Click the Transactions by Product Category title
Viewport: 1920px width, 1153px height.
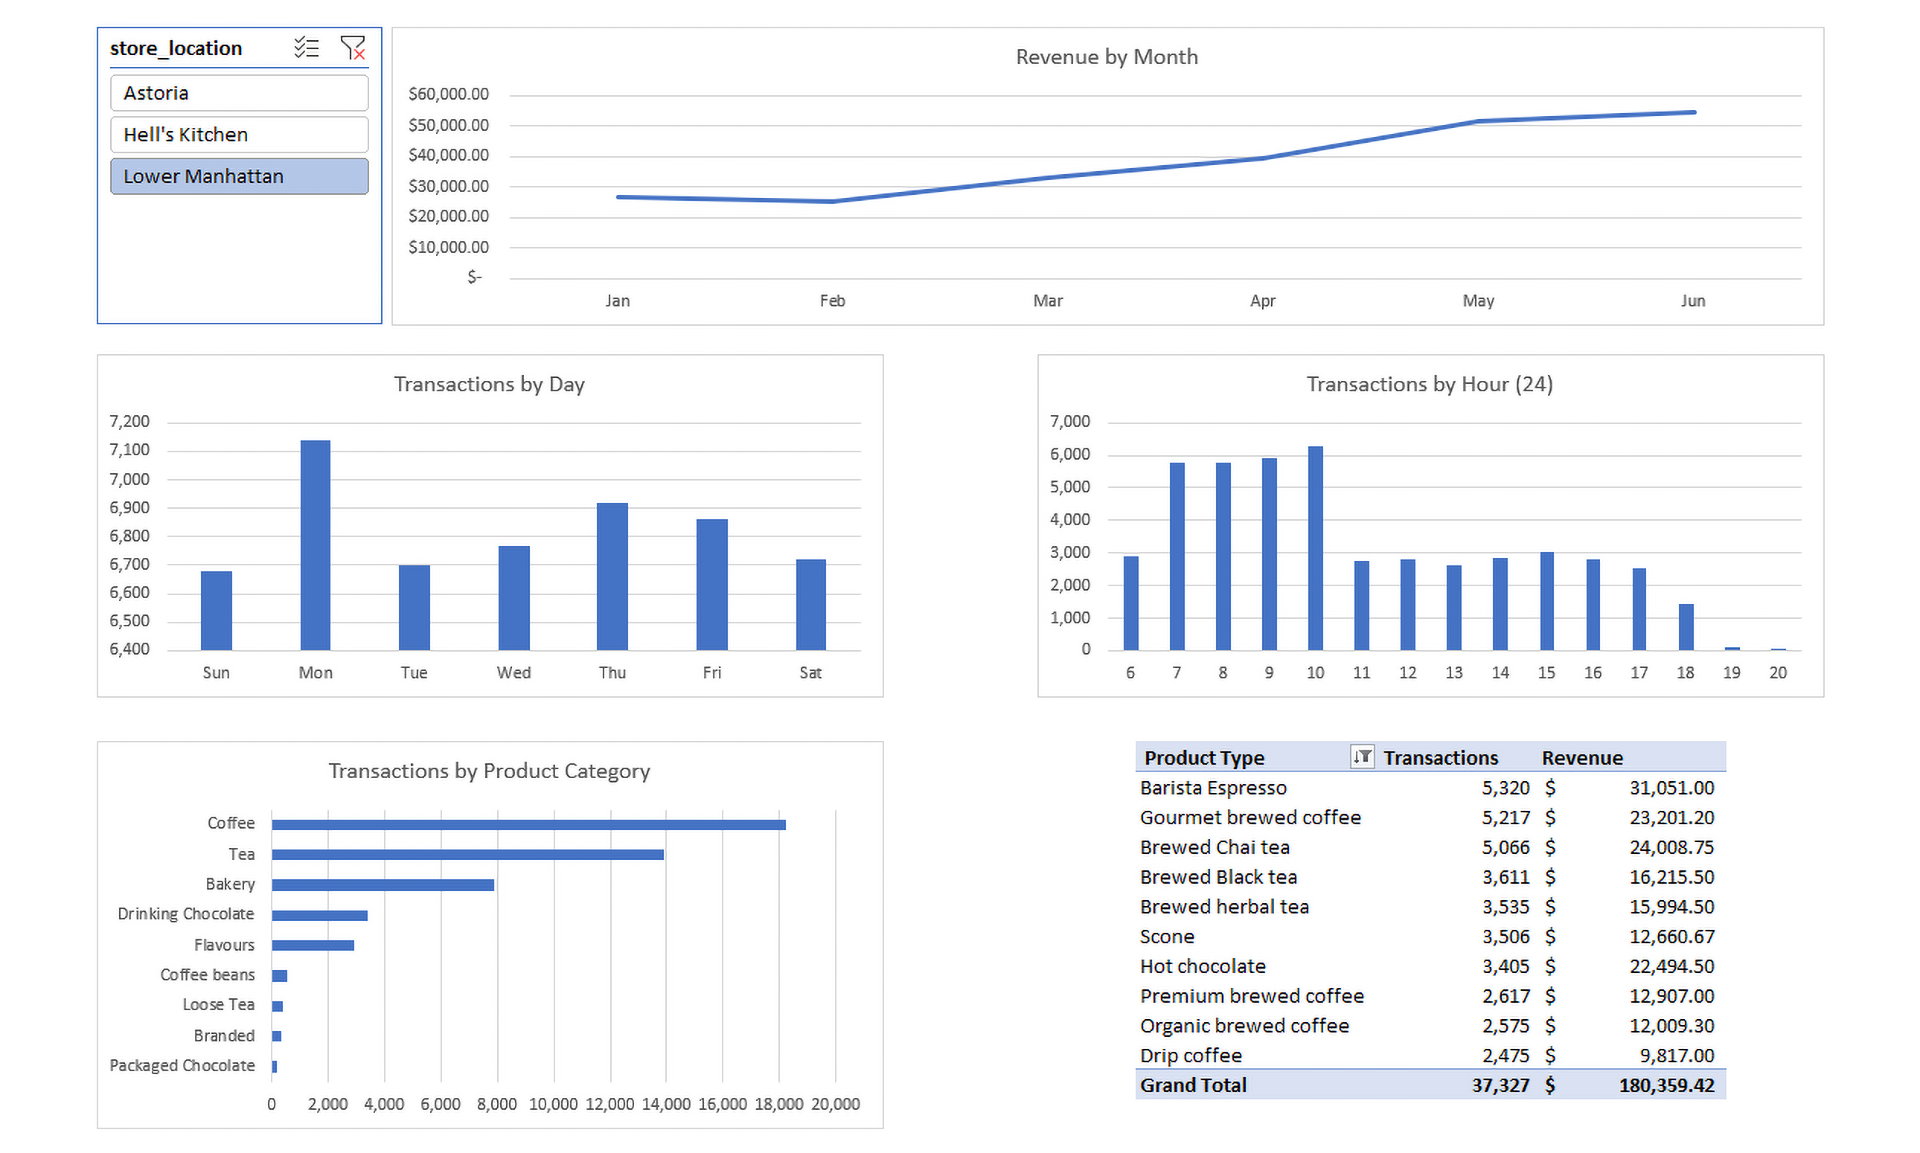coord(489,771)
